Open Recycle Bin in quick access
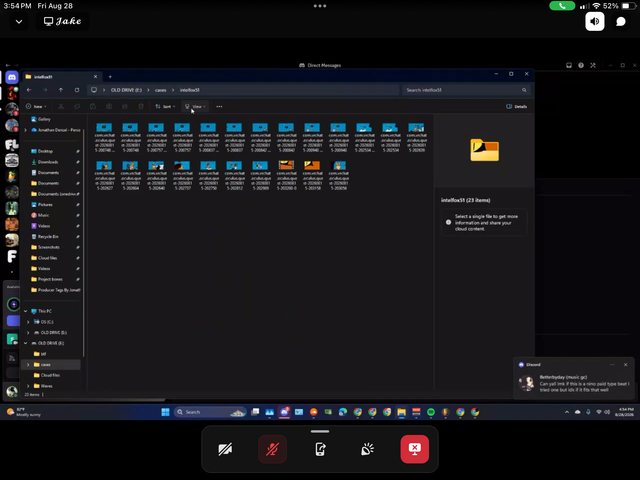 tap(48, 236)
